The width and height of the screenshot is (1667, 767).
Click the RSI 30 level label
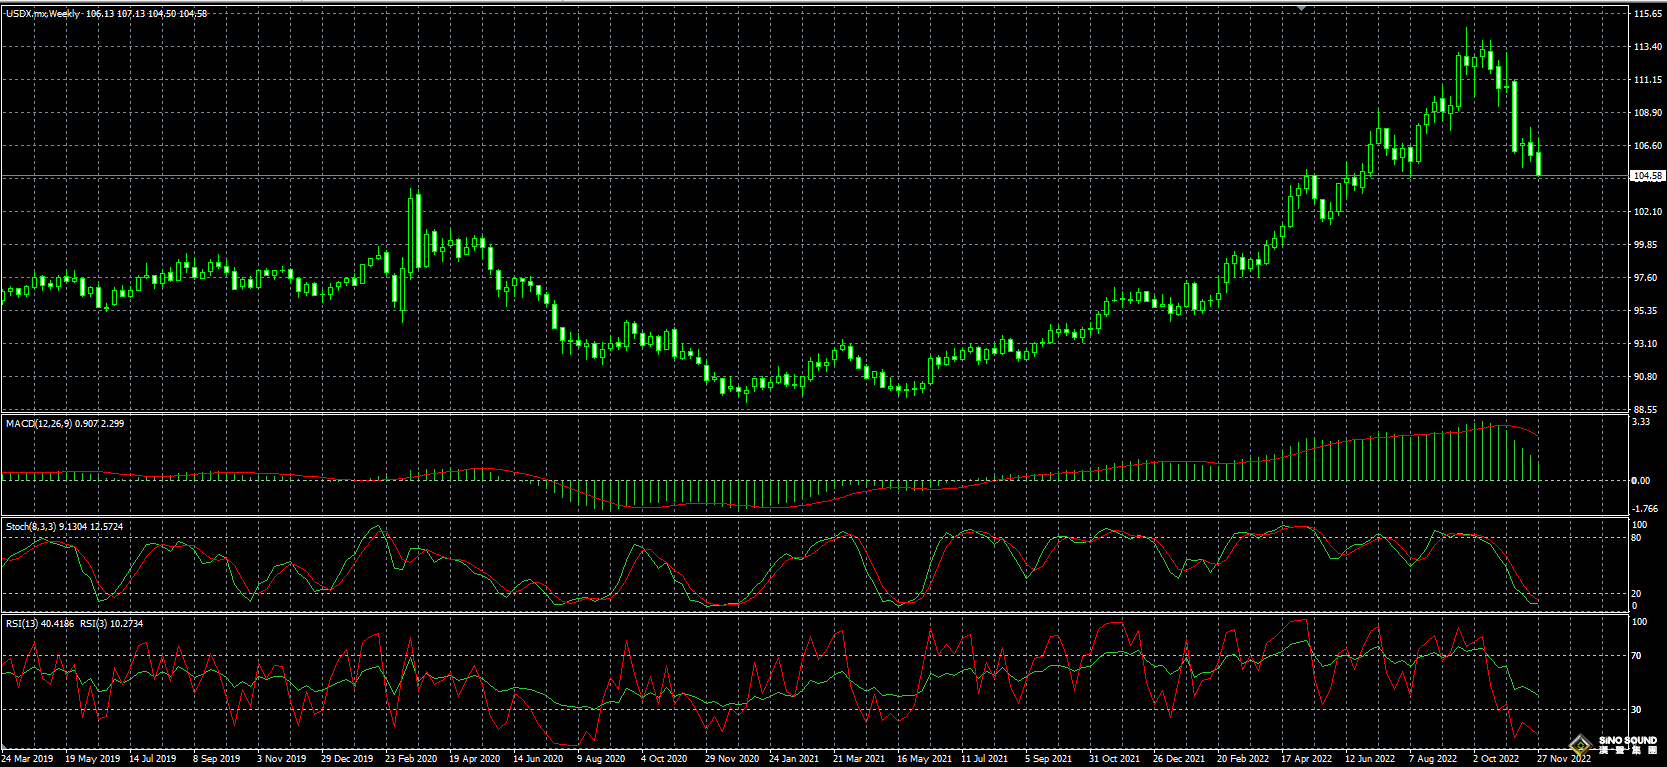1636,710
